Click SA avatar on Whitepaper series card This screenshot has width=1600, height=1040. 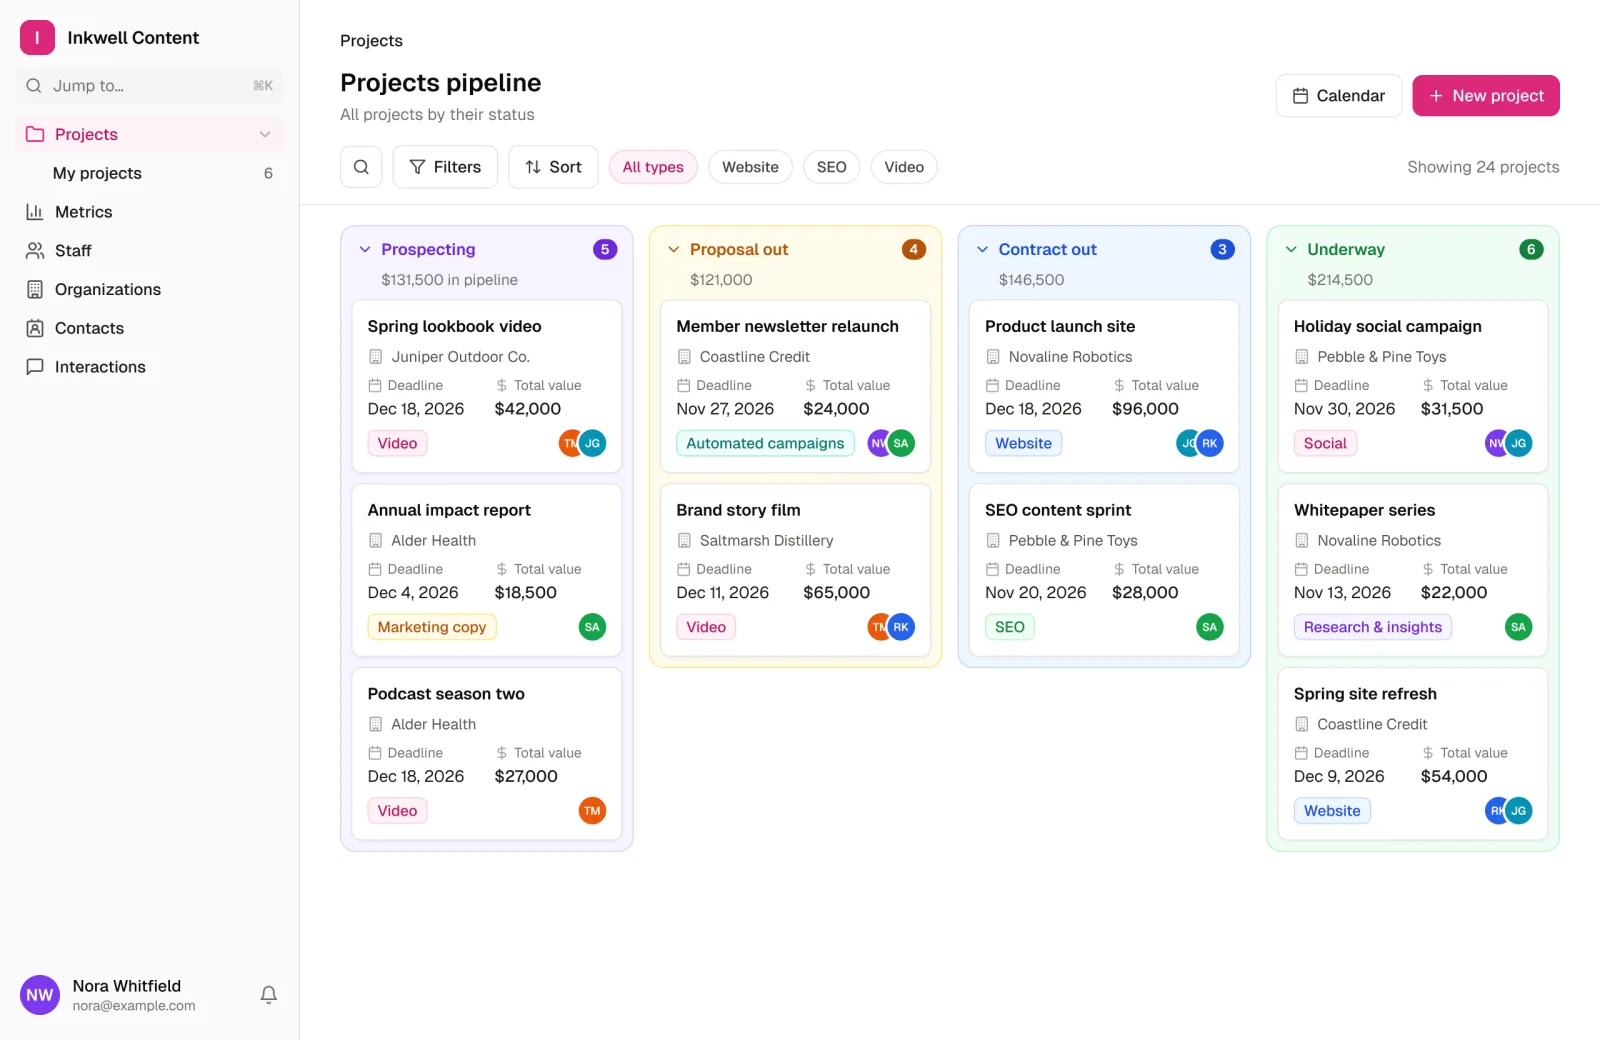click(1518, 627)
